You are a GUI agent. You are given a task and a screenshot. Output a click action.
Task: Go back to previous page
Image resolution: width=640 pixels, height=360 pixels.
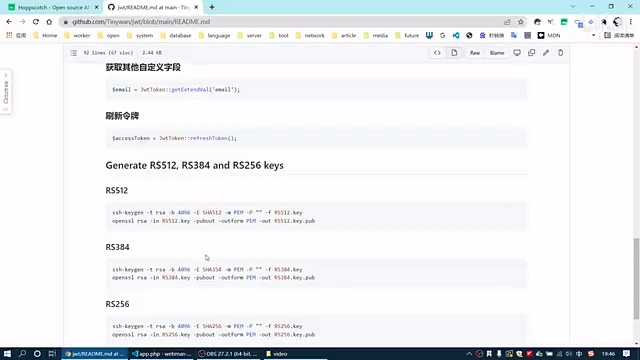[9, 22]
